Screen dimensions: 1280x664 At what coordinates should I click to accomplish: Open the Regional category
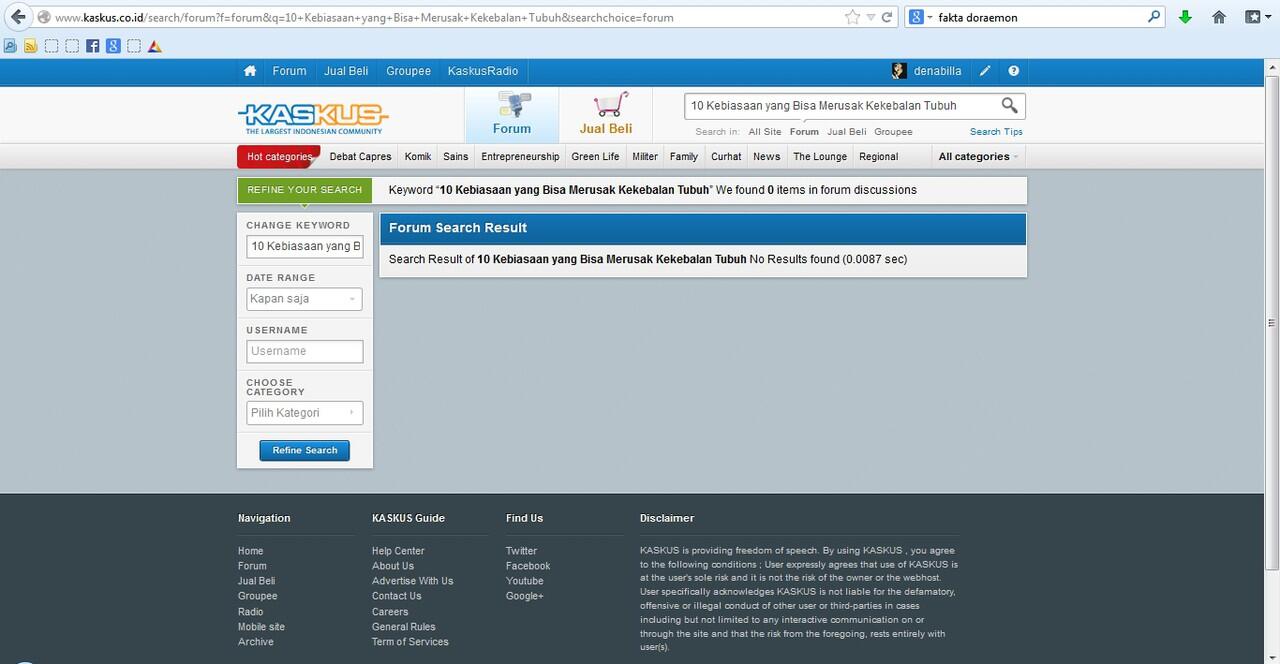point(879,157)
